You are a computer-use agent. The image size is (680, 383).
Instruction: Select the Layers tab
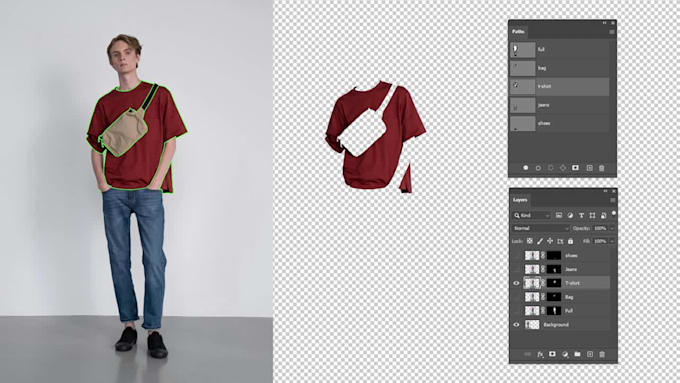tap(520, 200)
